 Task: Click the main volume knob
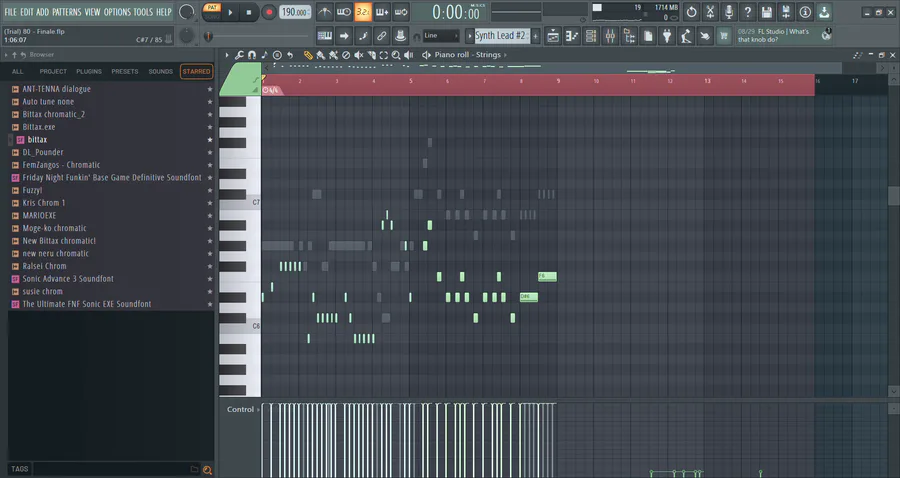pyautogui.click(x=187, y=12)
